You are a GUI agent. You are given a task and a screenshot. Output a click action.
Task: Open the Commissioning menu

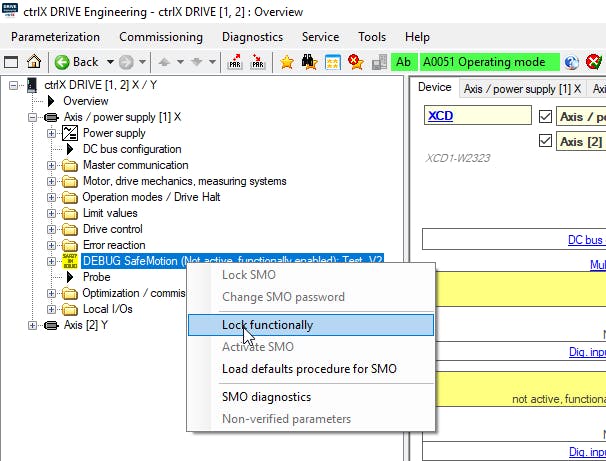161,37
